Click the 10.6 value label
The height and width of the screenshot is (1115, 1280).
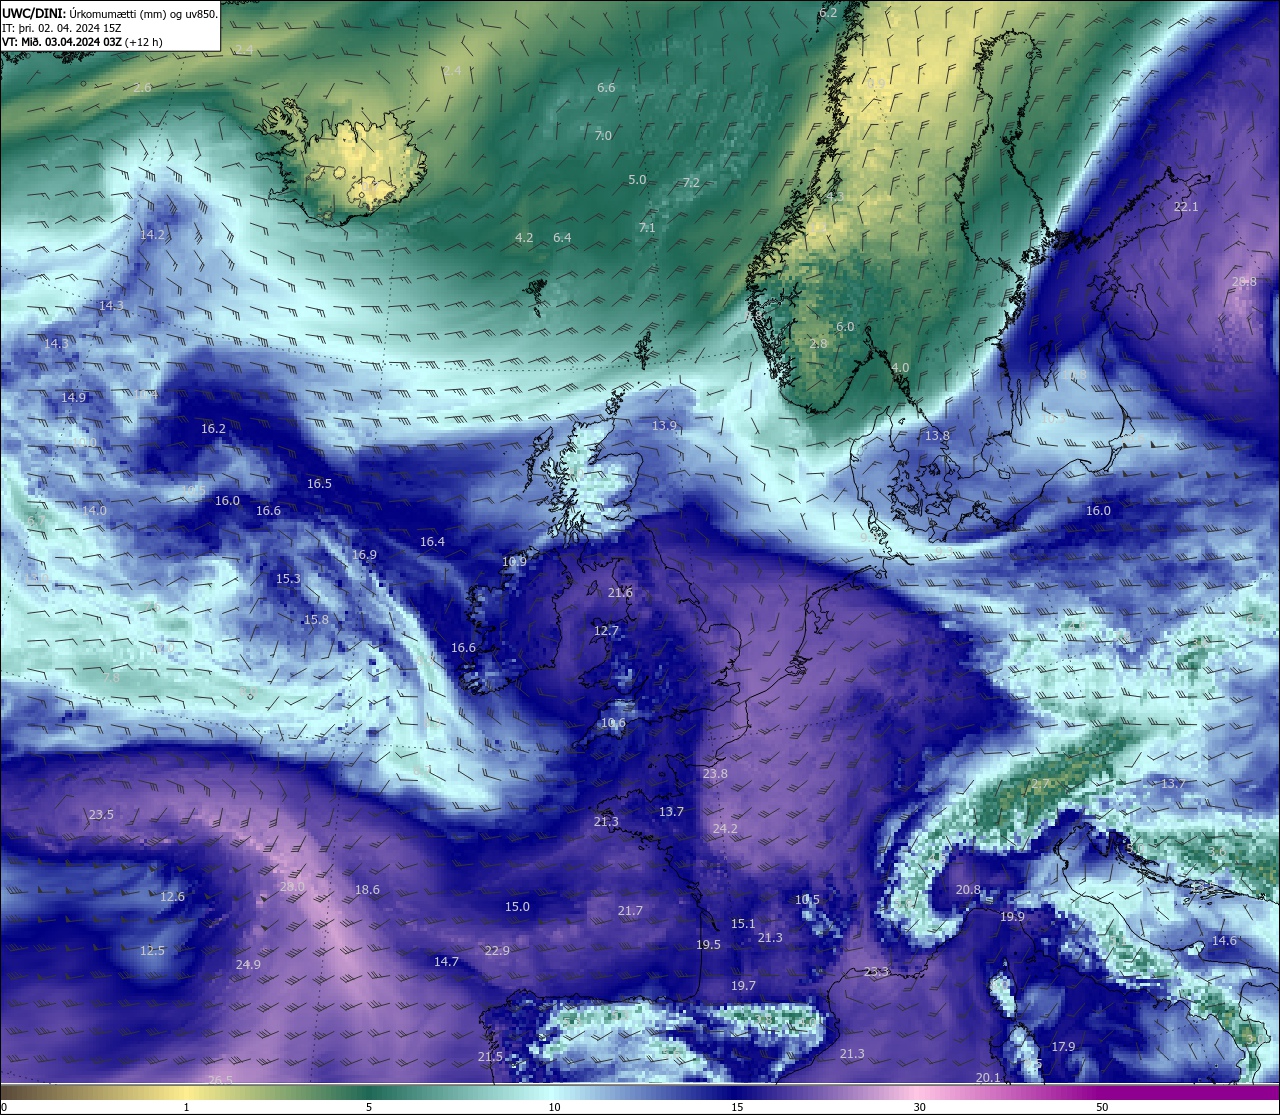pos(613,724)
